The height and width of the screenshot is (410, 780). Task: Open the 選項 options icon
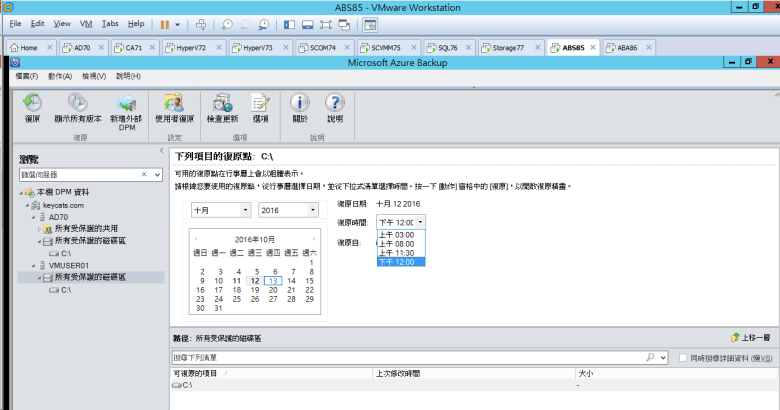click(x=260, y=104)
